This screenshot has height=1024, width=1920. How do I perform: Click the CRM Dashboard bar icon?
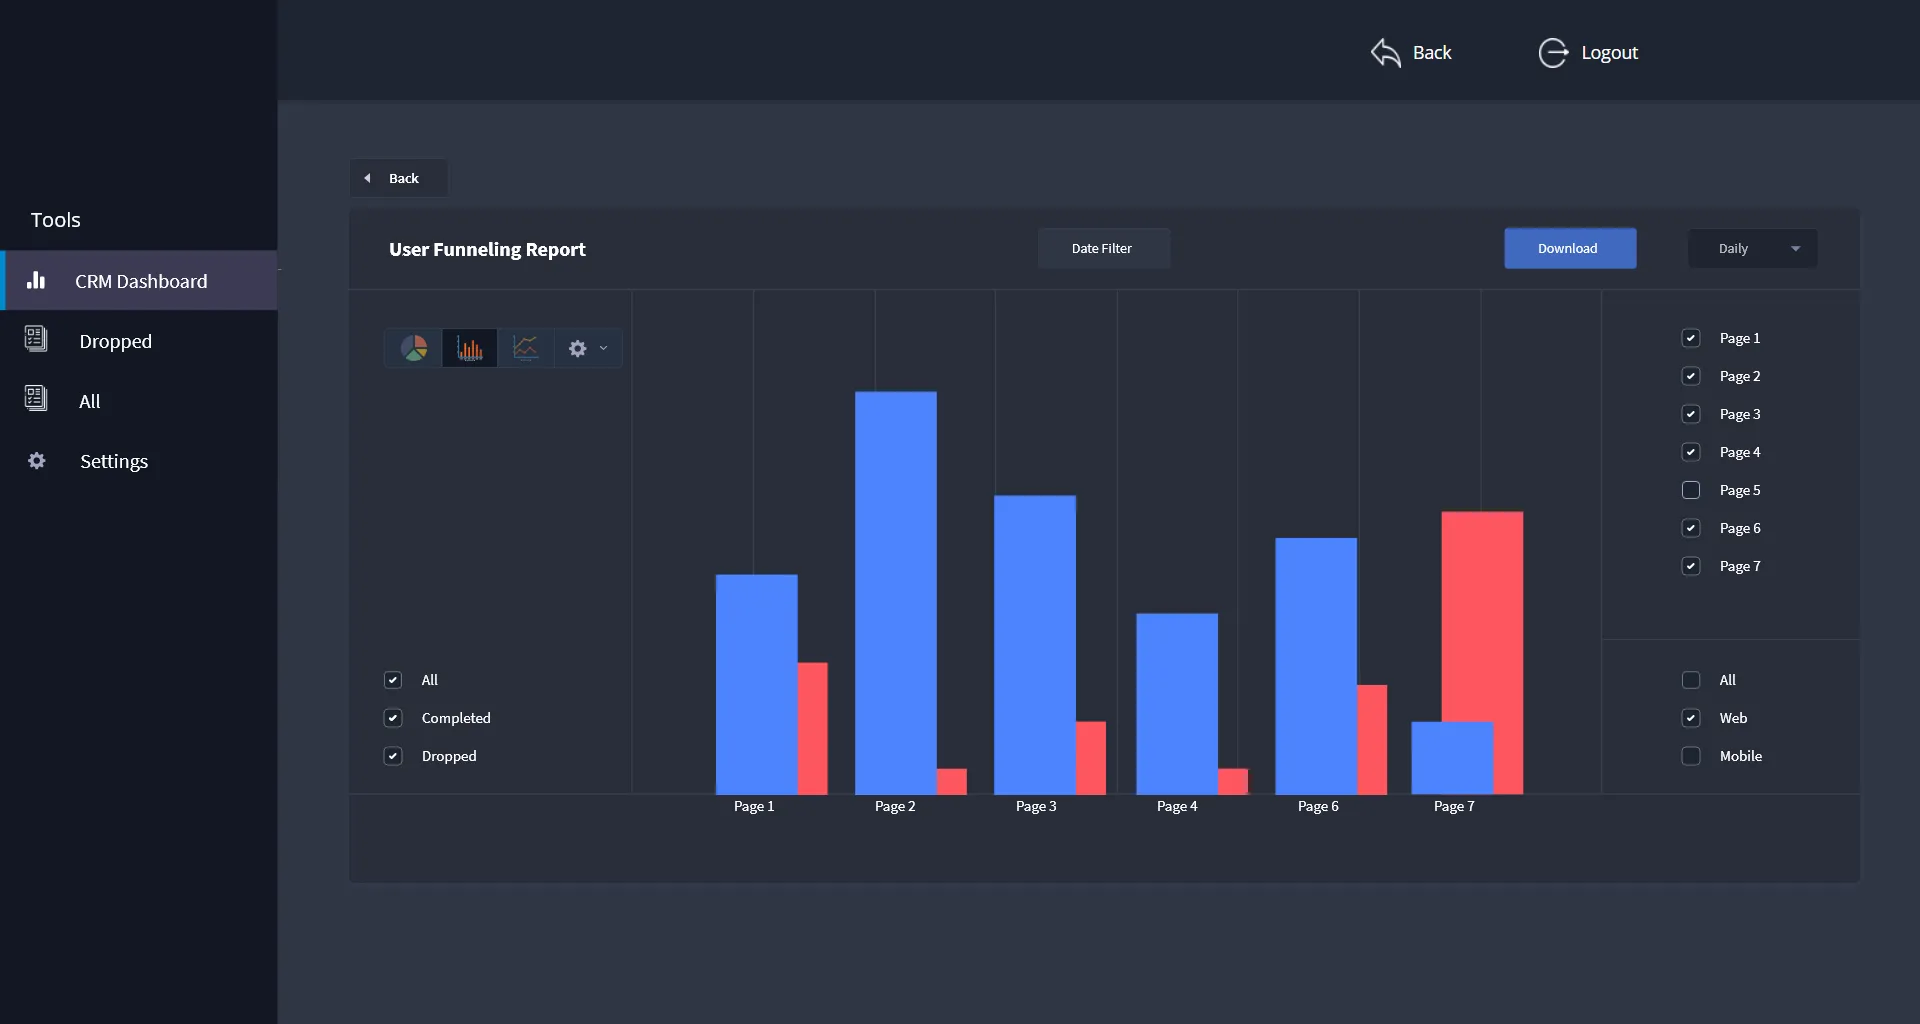click(36, 281)
